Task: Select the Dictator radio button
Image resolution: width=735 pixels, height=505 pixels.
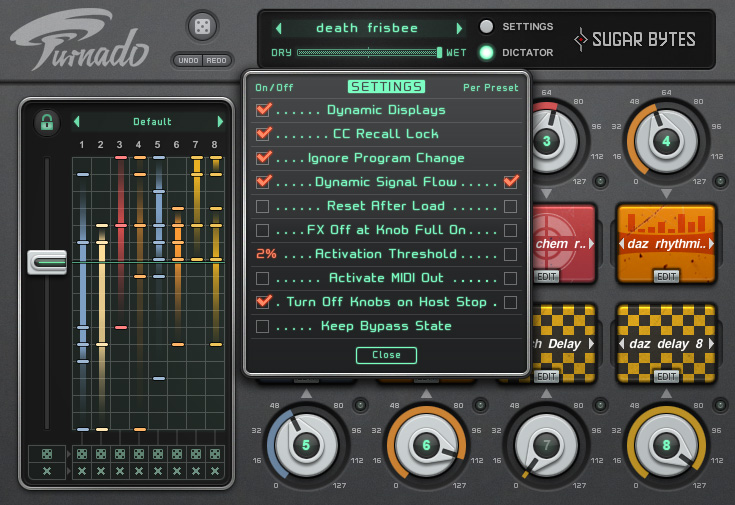Action: pos(487,53)
